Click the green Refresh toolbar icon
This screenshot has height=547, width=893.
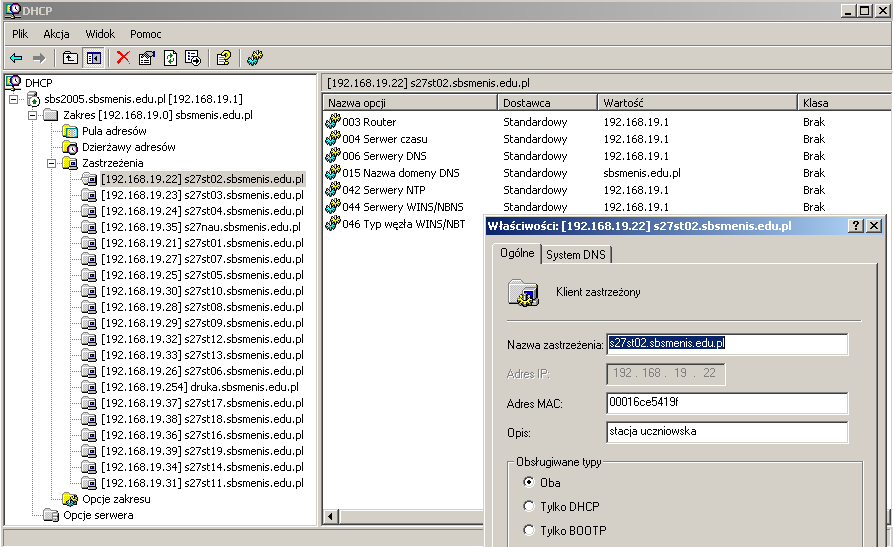pyautogui.click(x=170, y=58)
